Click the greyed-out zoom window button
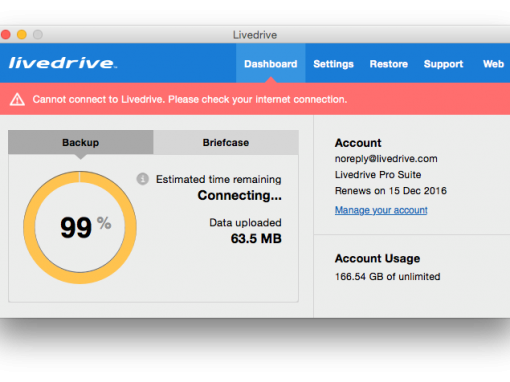The width and height of the screenshot is (510, 382). (x=38, y=35)
